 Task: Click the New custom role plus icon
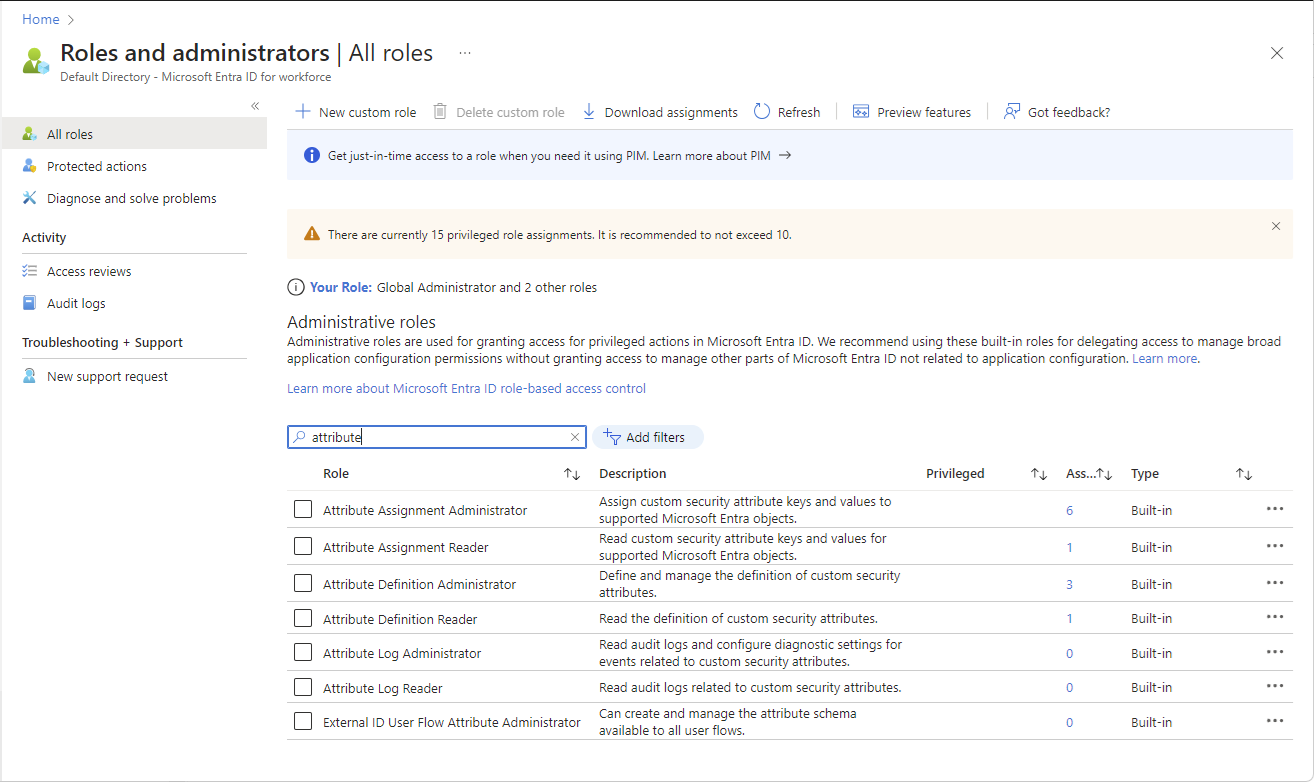303,112
